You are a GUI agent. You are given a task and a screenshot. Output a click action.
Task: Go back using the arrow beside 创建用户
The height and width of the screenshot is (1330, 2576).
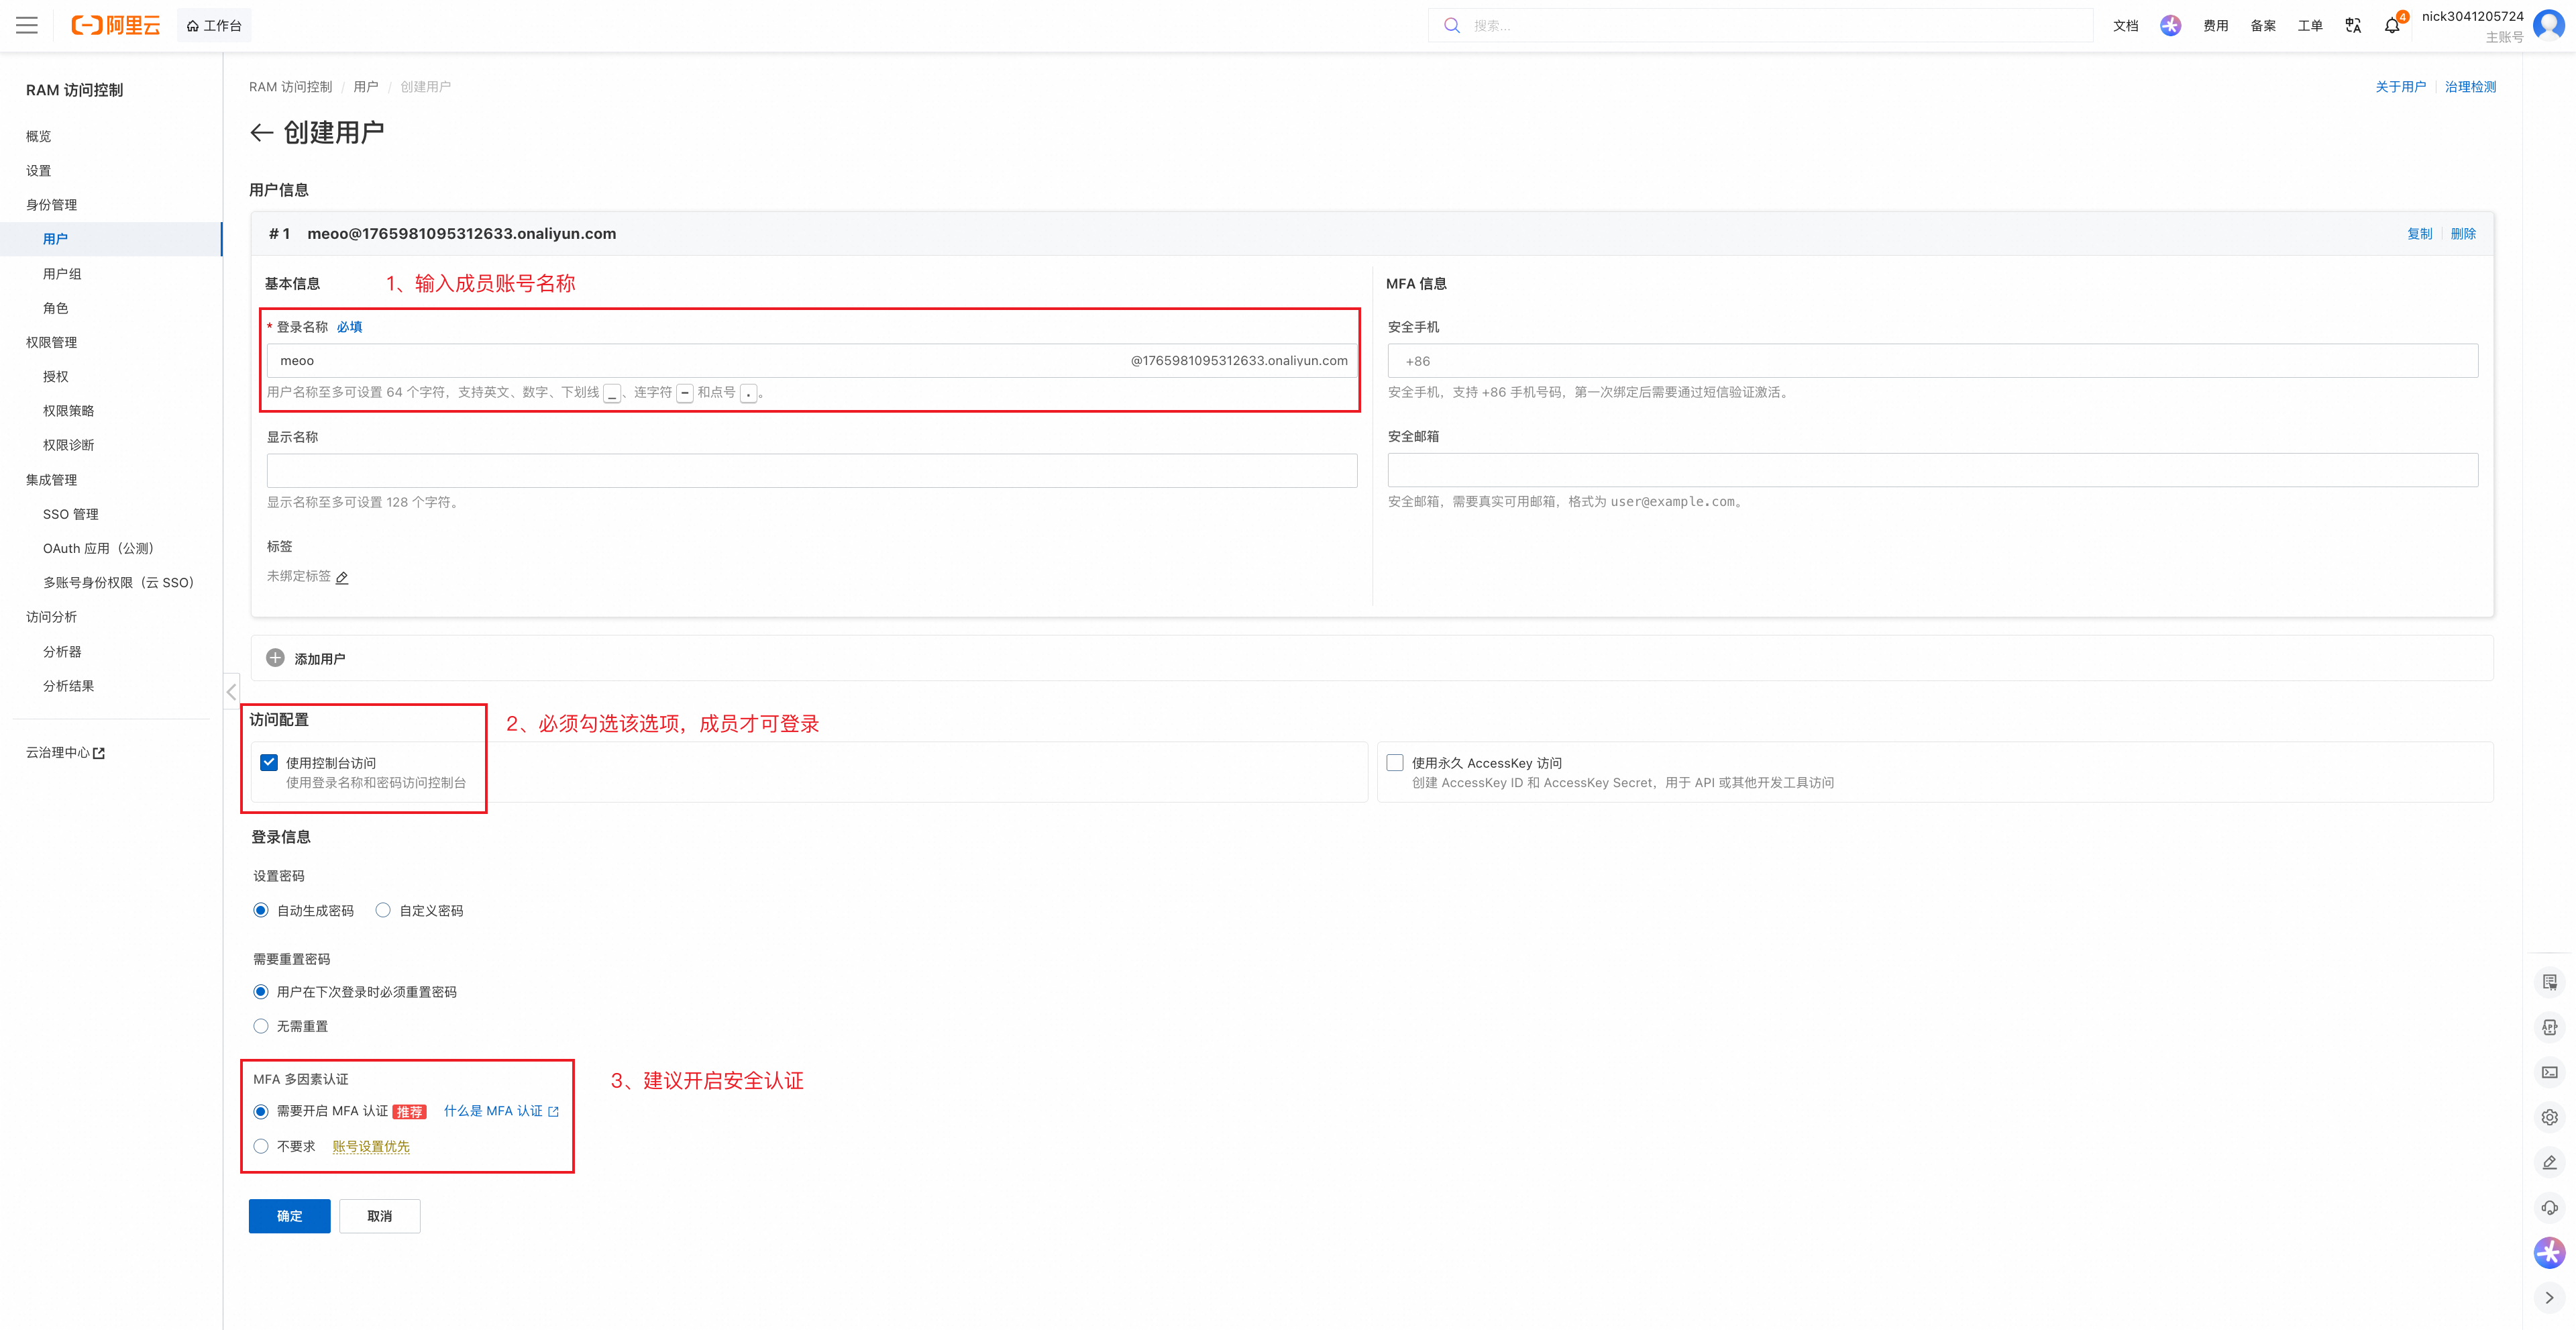[x=261, y=132]
